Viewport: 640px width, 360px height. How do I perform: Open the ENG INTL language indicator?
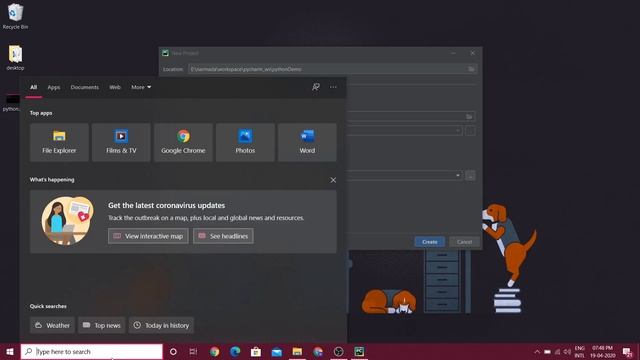[580, 352]
